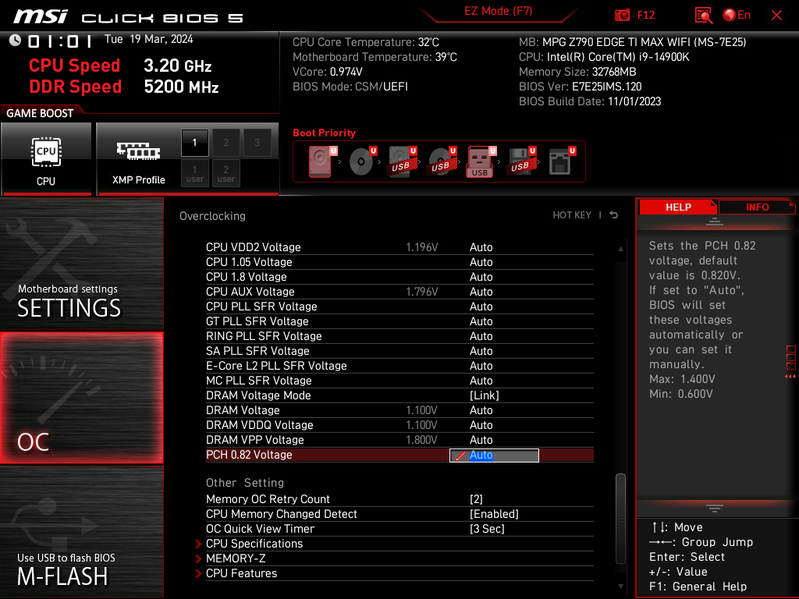Click the XMP Profile memory icon
This screenshot has height=599, width=799.
[x=138, y=151]
